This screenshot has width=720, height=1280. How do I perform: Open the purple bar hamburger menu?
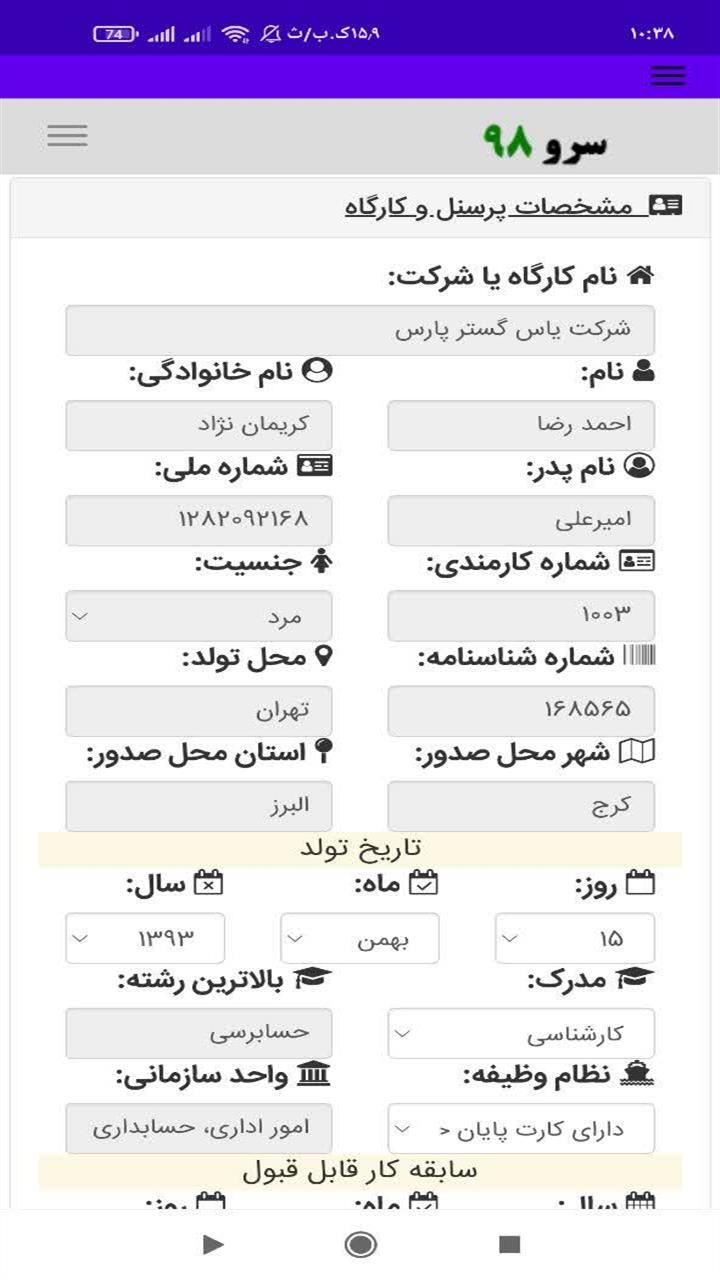667,76
